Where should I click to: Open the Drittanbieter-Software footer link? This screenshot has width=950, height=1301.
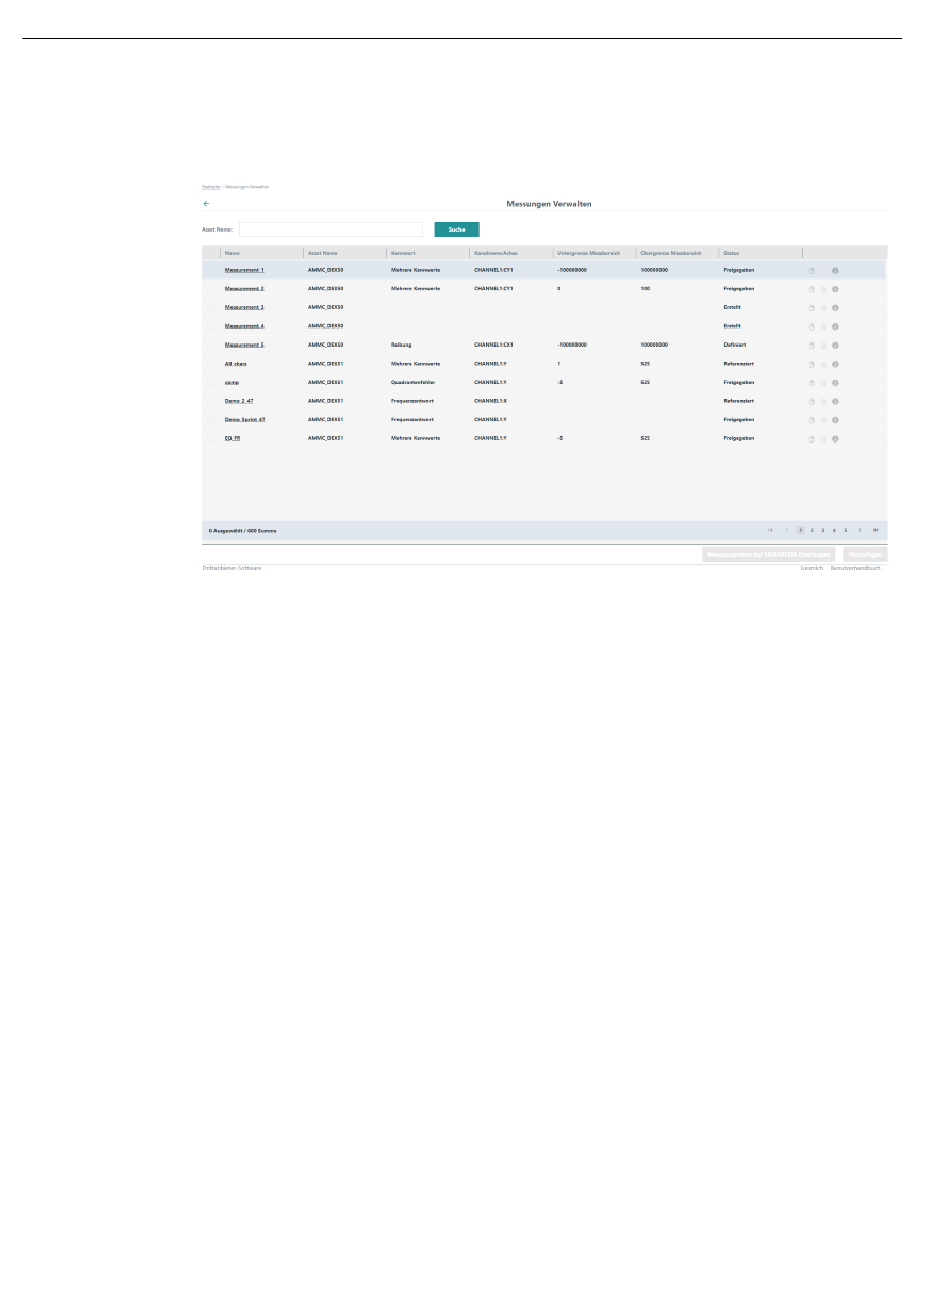coord(232,568)
